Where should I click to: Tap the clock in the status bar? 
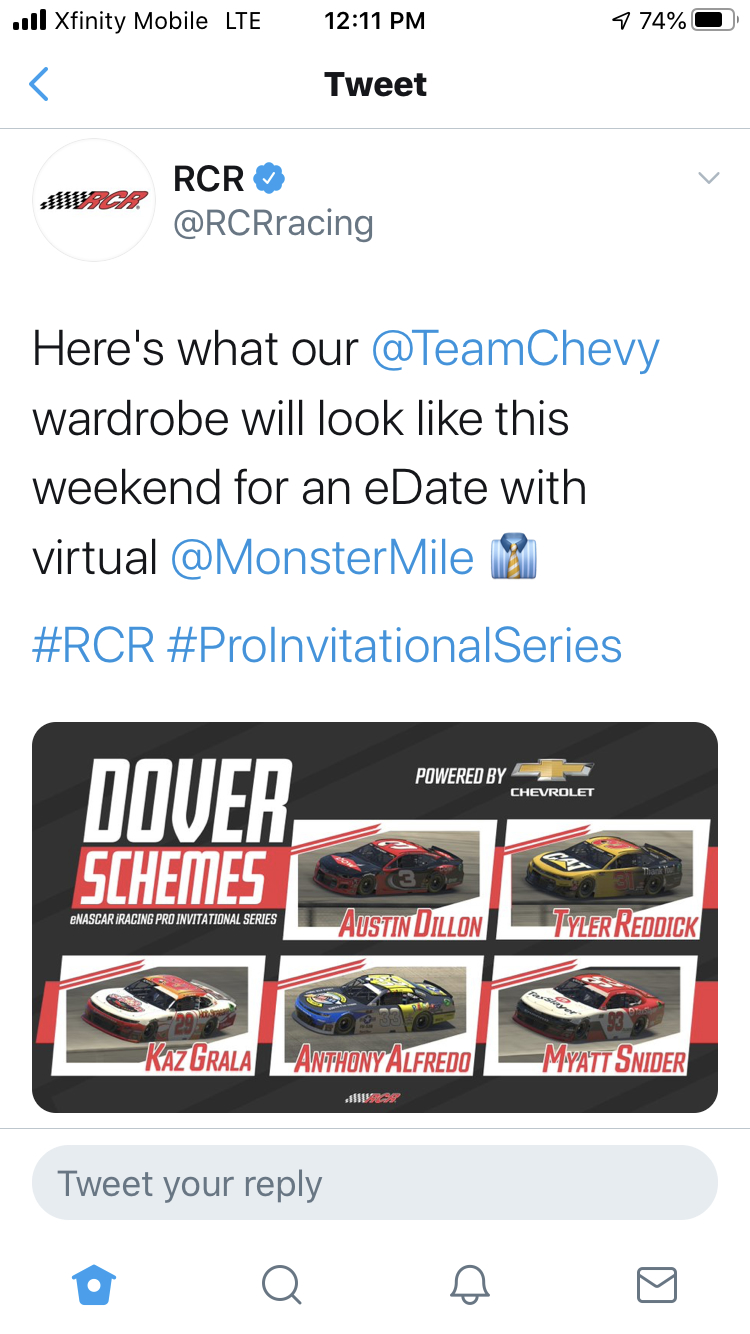tap(375, 21)
